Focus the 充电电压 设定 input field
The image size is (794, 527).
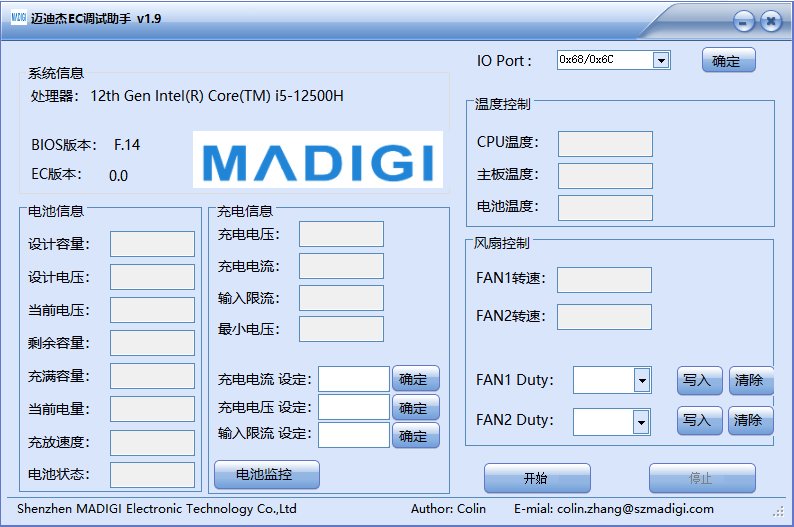[x=353, y=407]
